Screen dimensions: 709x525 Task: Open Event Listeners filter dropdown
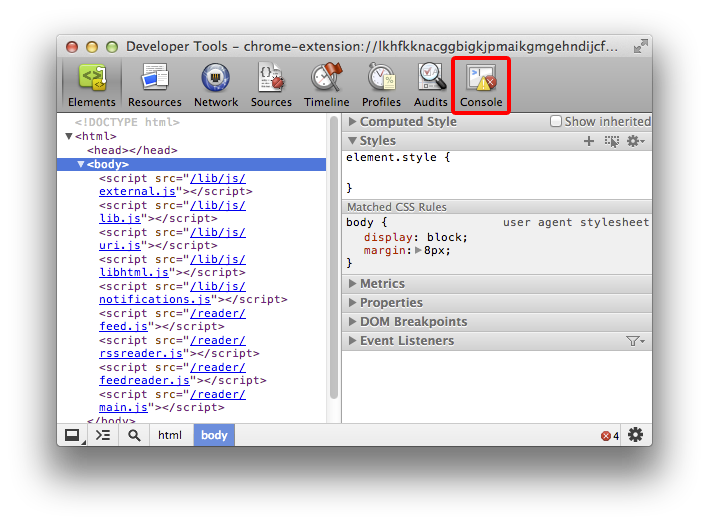tap(635, 341)
